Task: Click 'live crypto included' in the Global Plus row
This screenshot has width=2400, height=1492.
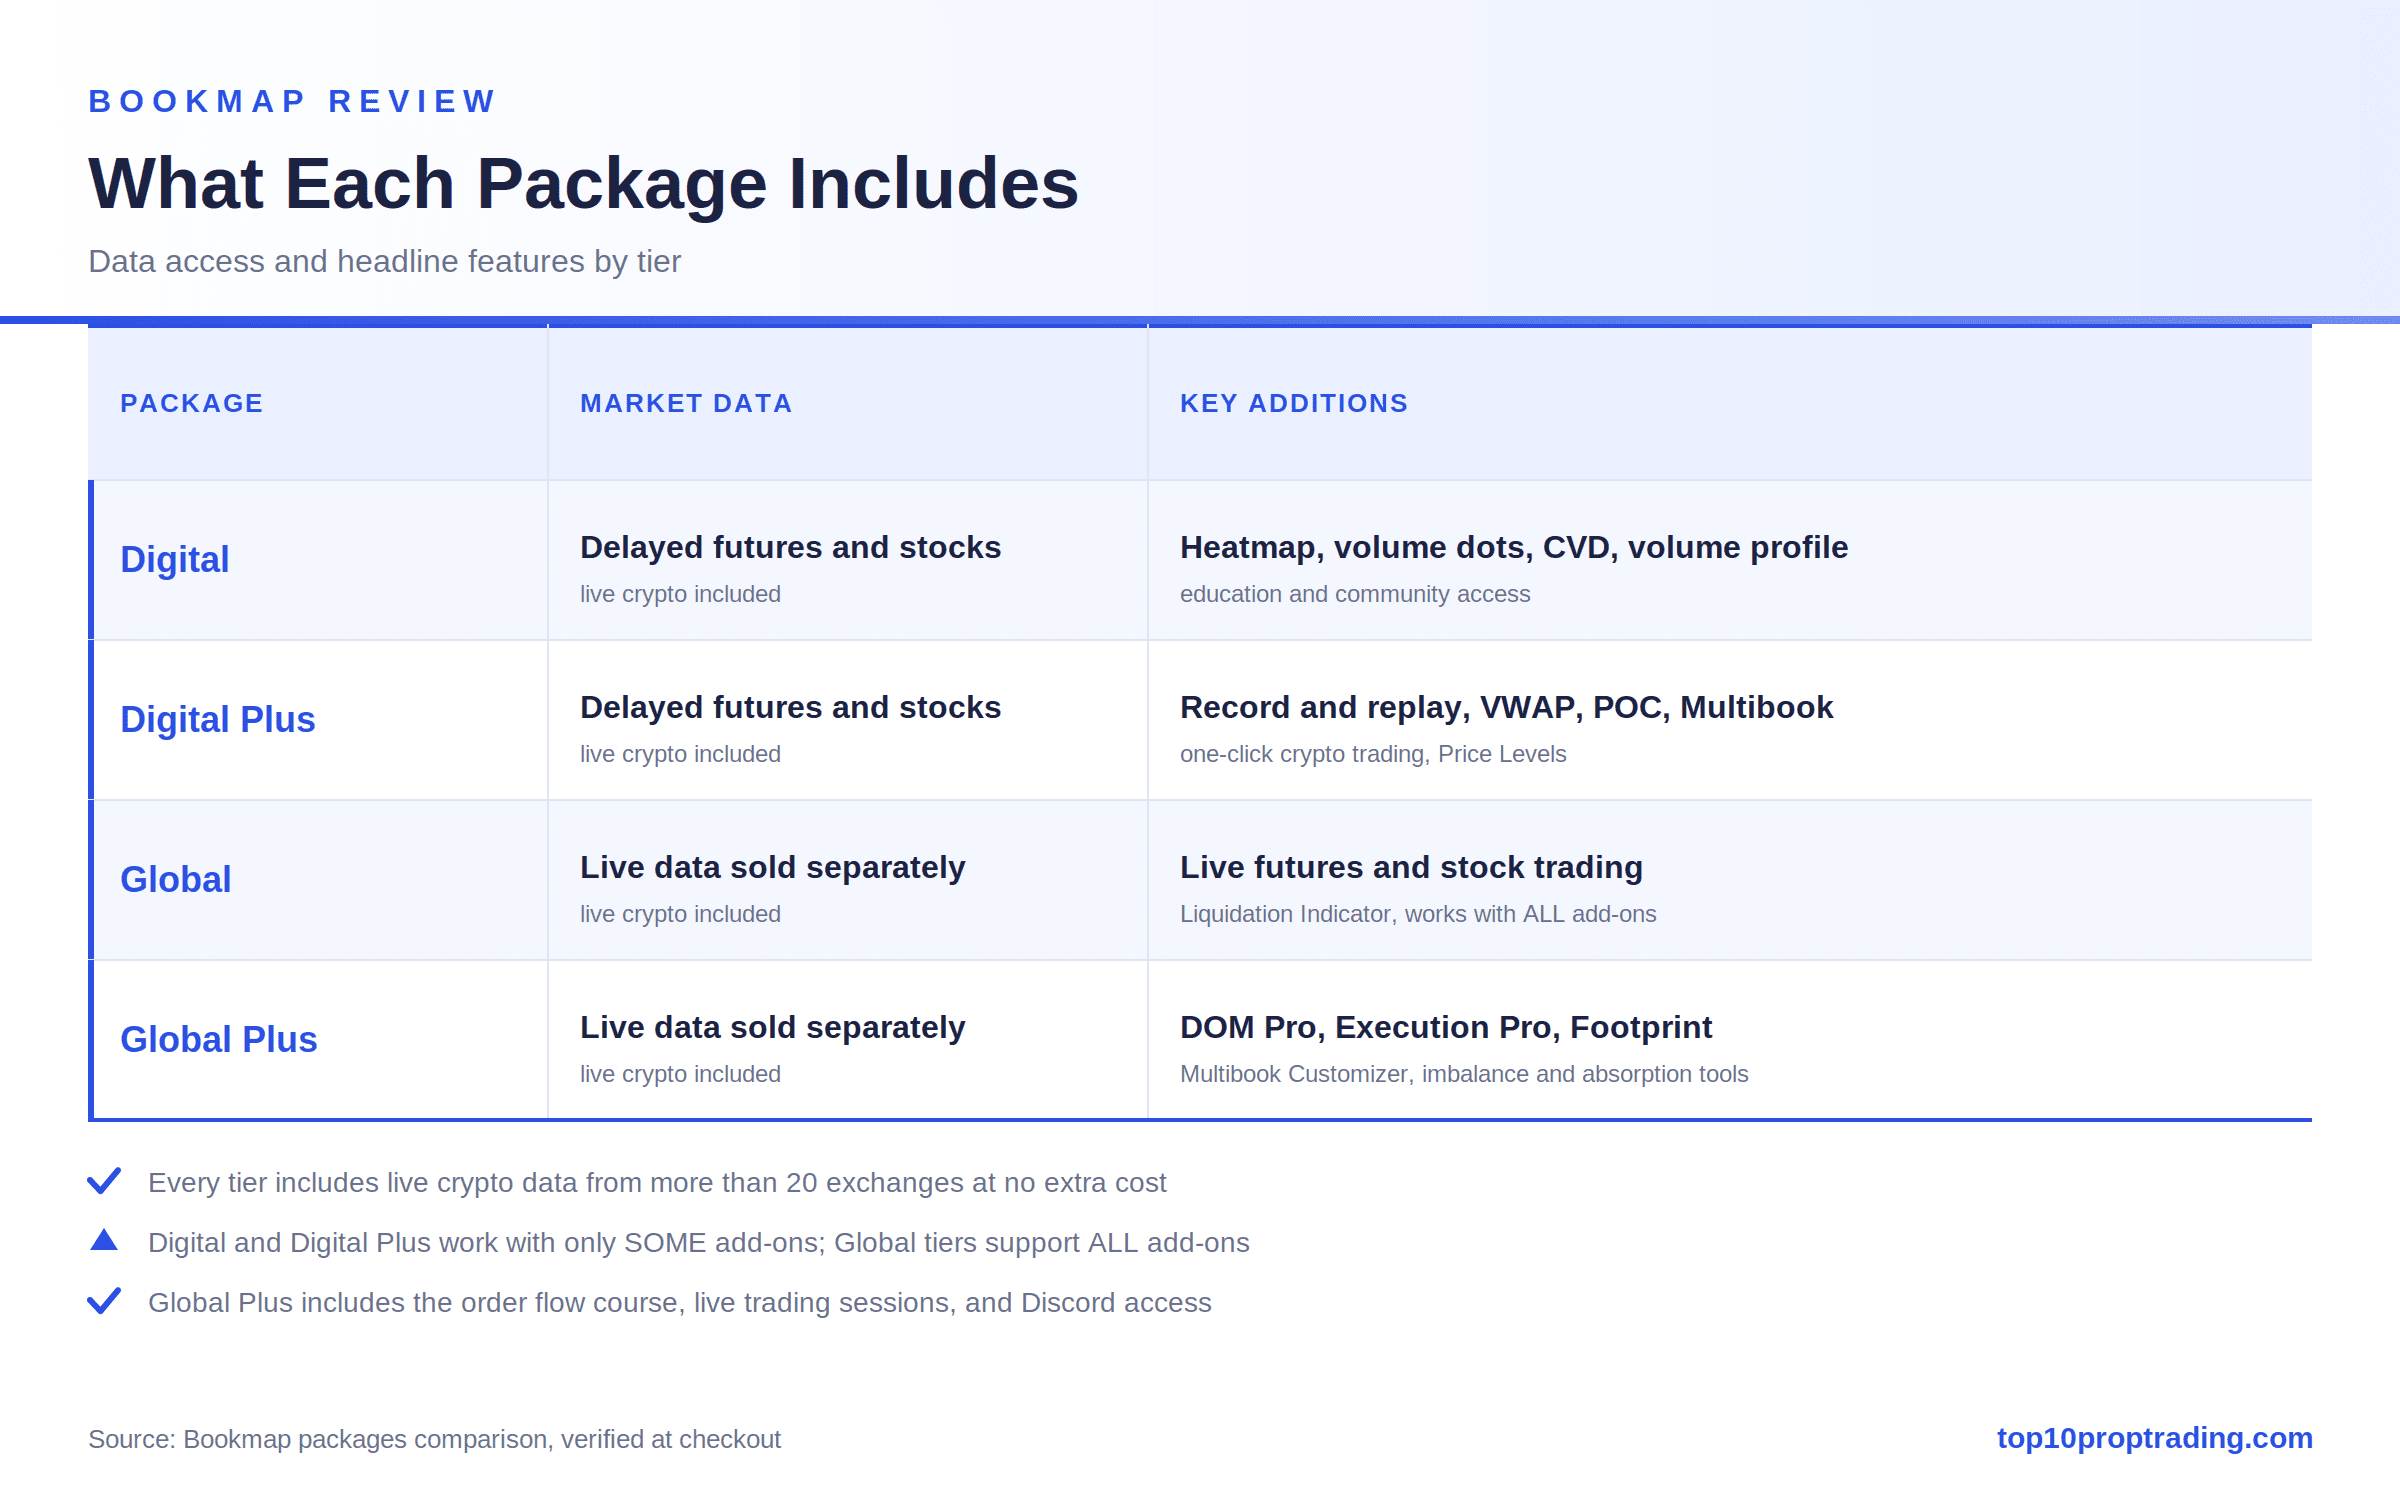Action: pyautogui.click(x=680, y=1074)
